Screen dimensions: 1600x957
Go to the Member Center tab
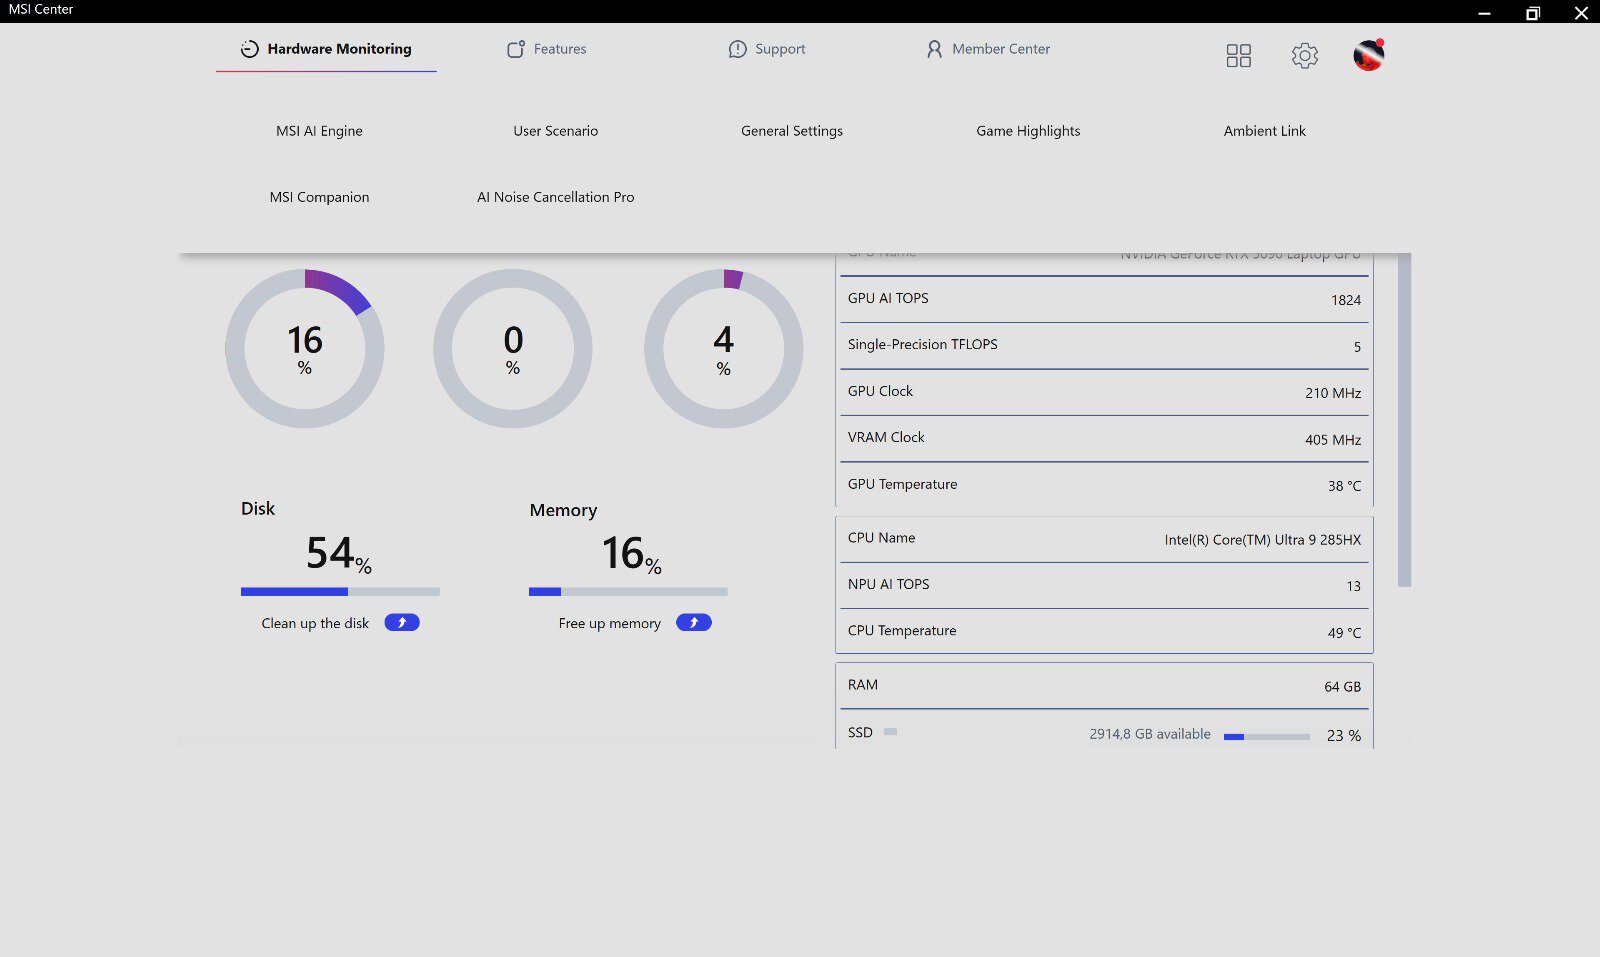[x=988, y=49]
